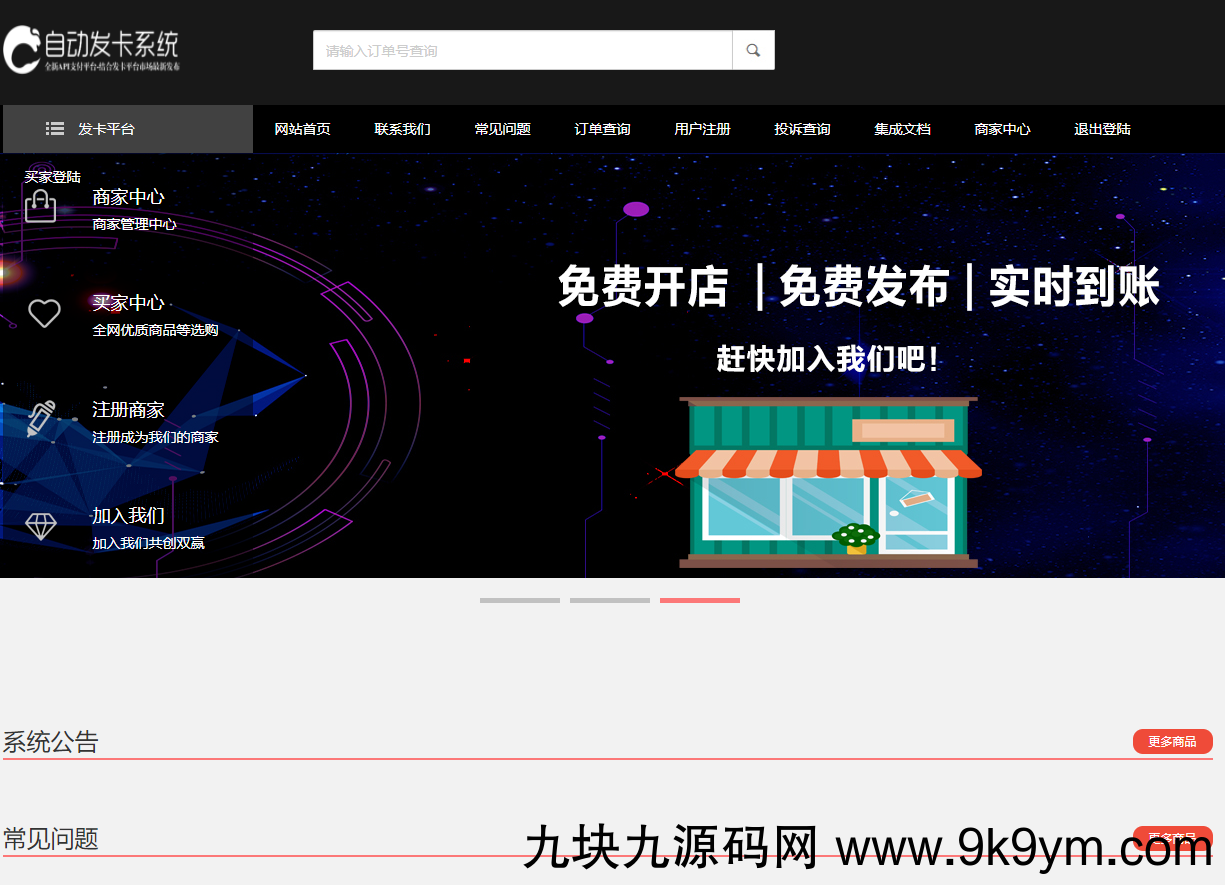Image resolution: width=1225 pixels, height=885 pixels.
Task: Click the list icon beside 发卡平台
Action: click(x=55, y=129)
